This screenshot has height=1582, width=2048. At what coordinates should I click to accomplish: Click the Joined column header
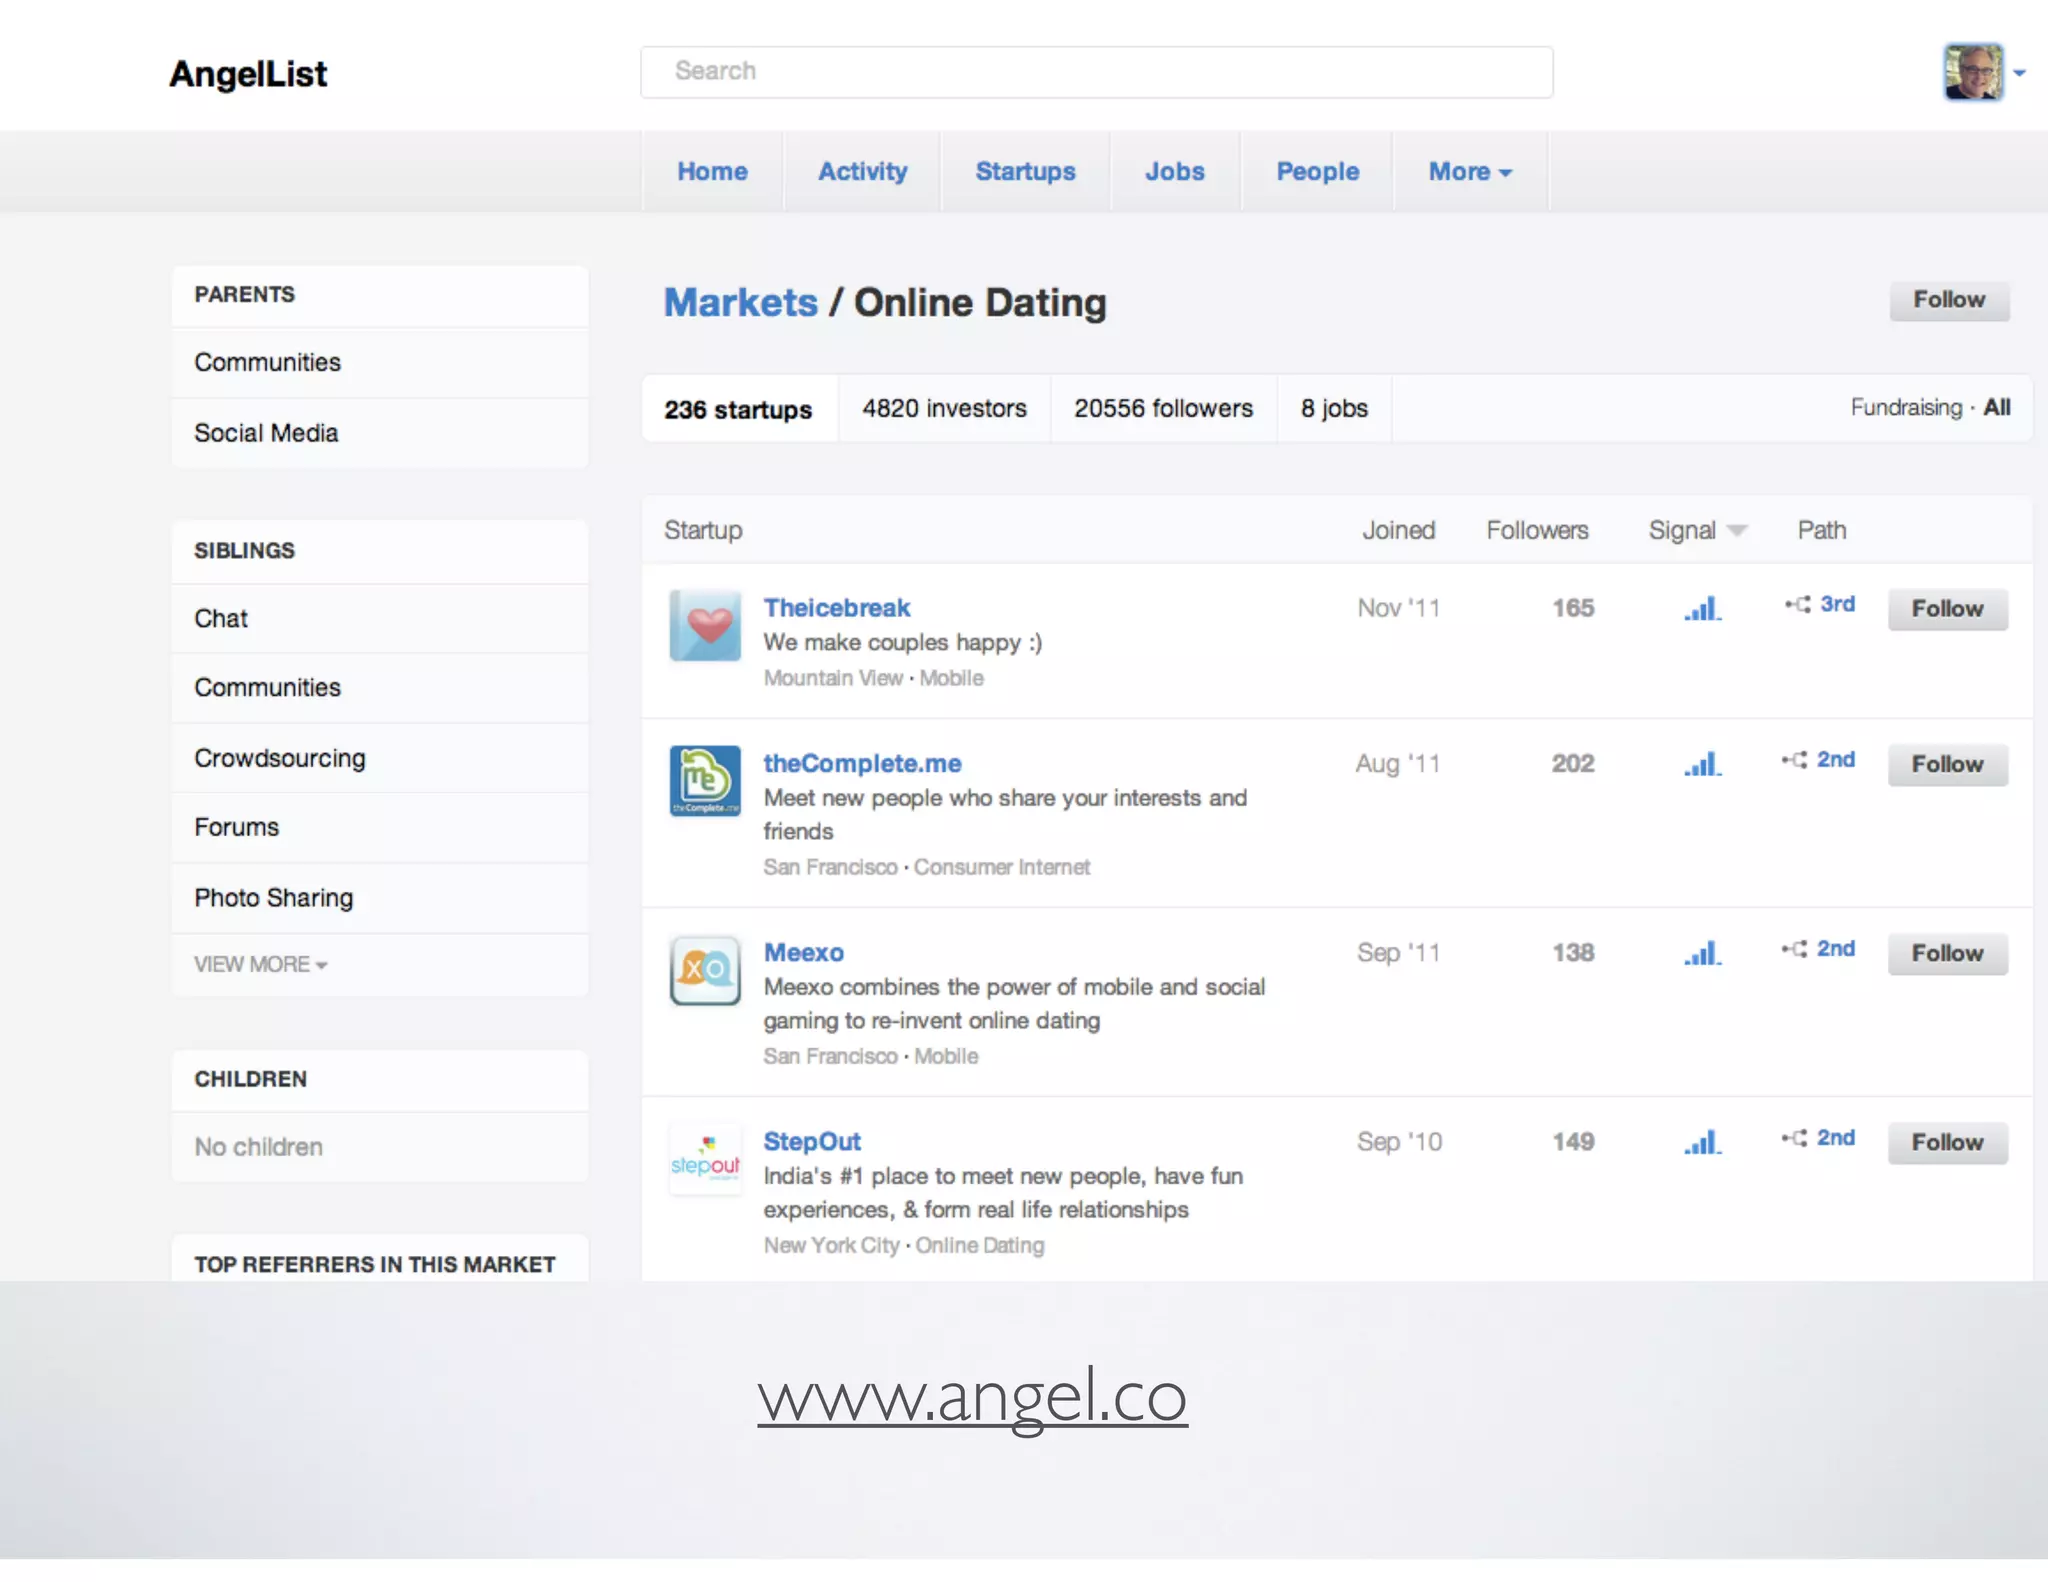pyautogui.click(x=1398, y=530)
